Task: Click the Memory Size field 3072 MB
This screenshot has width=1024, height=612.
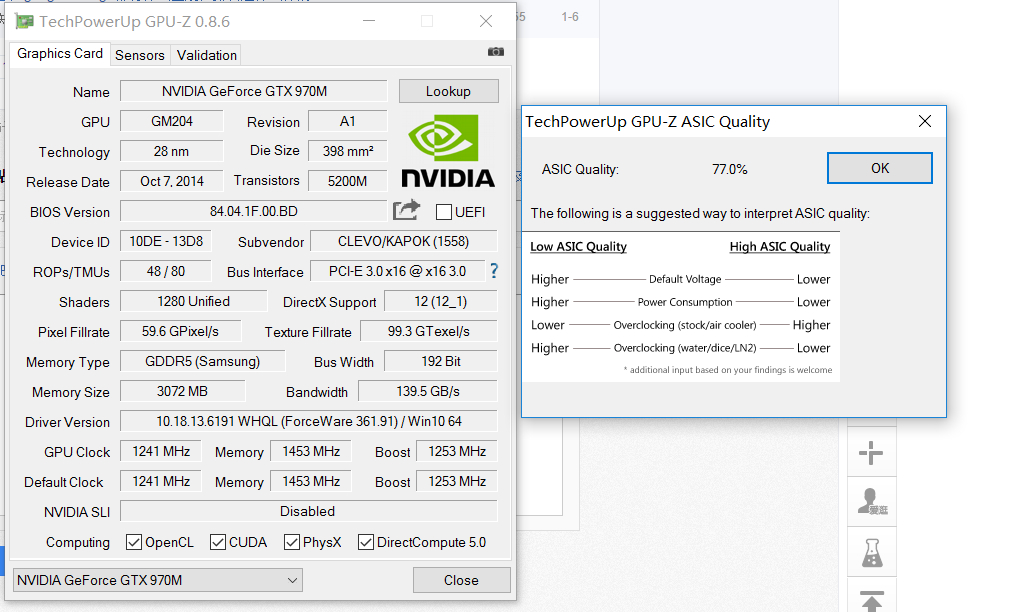Action: click(x=182, y=391)
